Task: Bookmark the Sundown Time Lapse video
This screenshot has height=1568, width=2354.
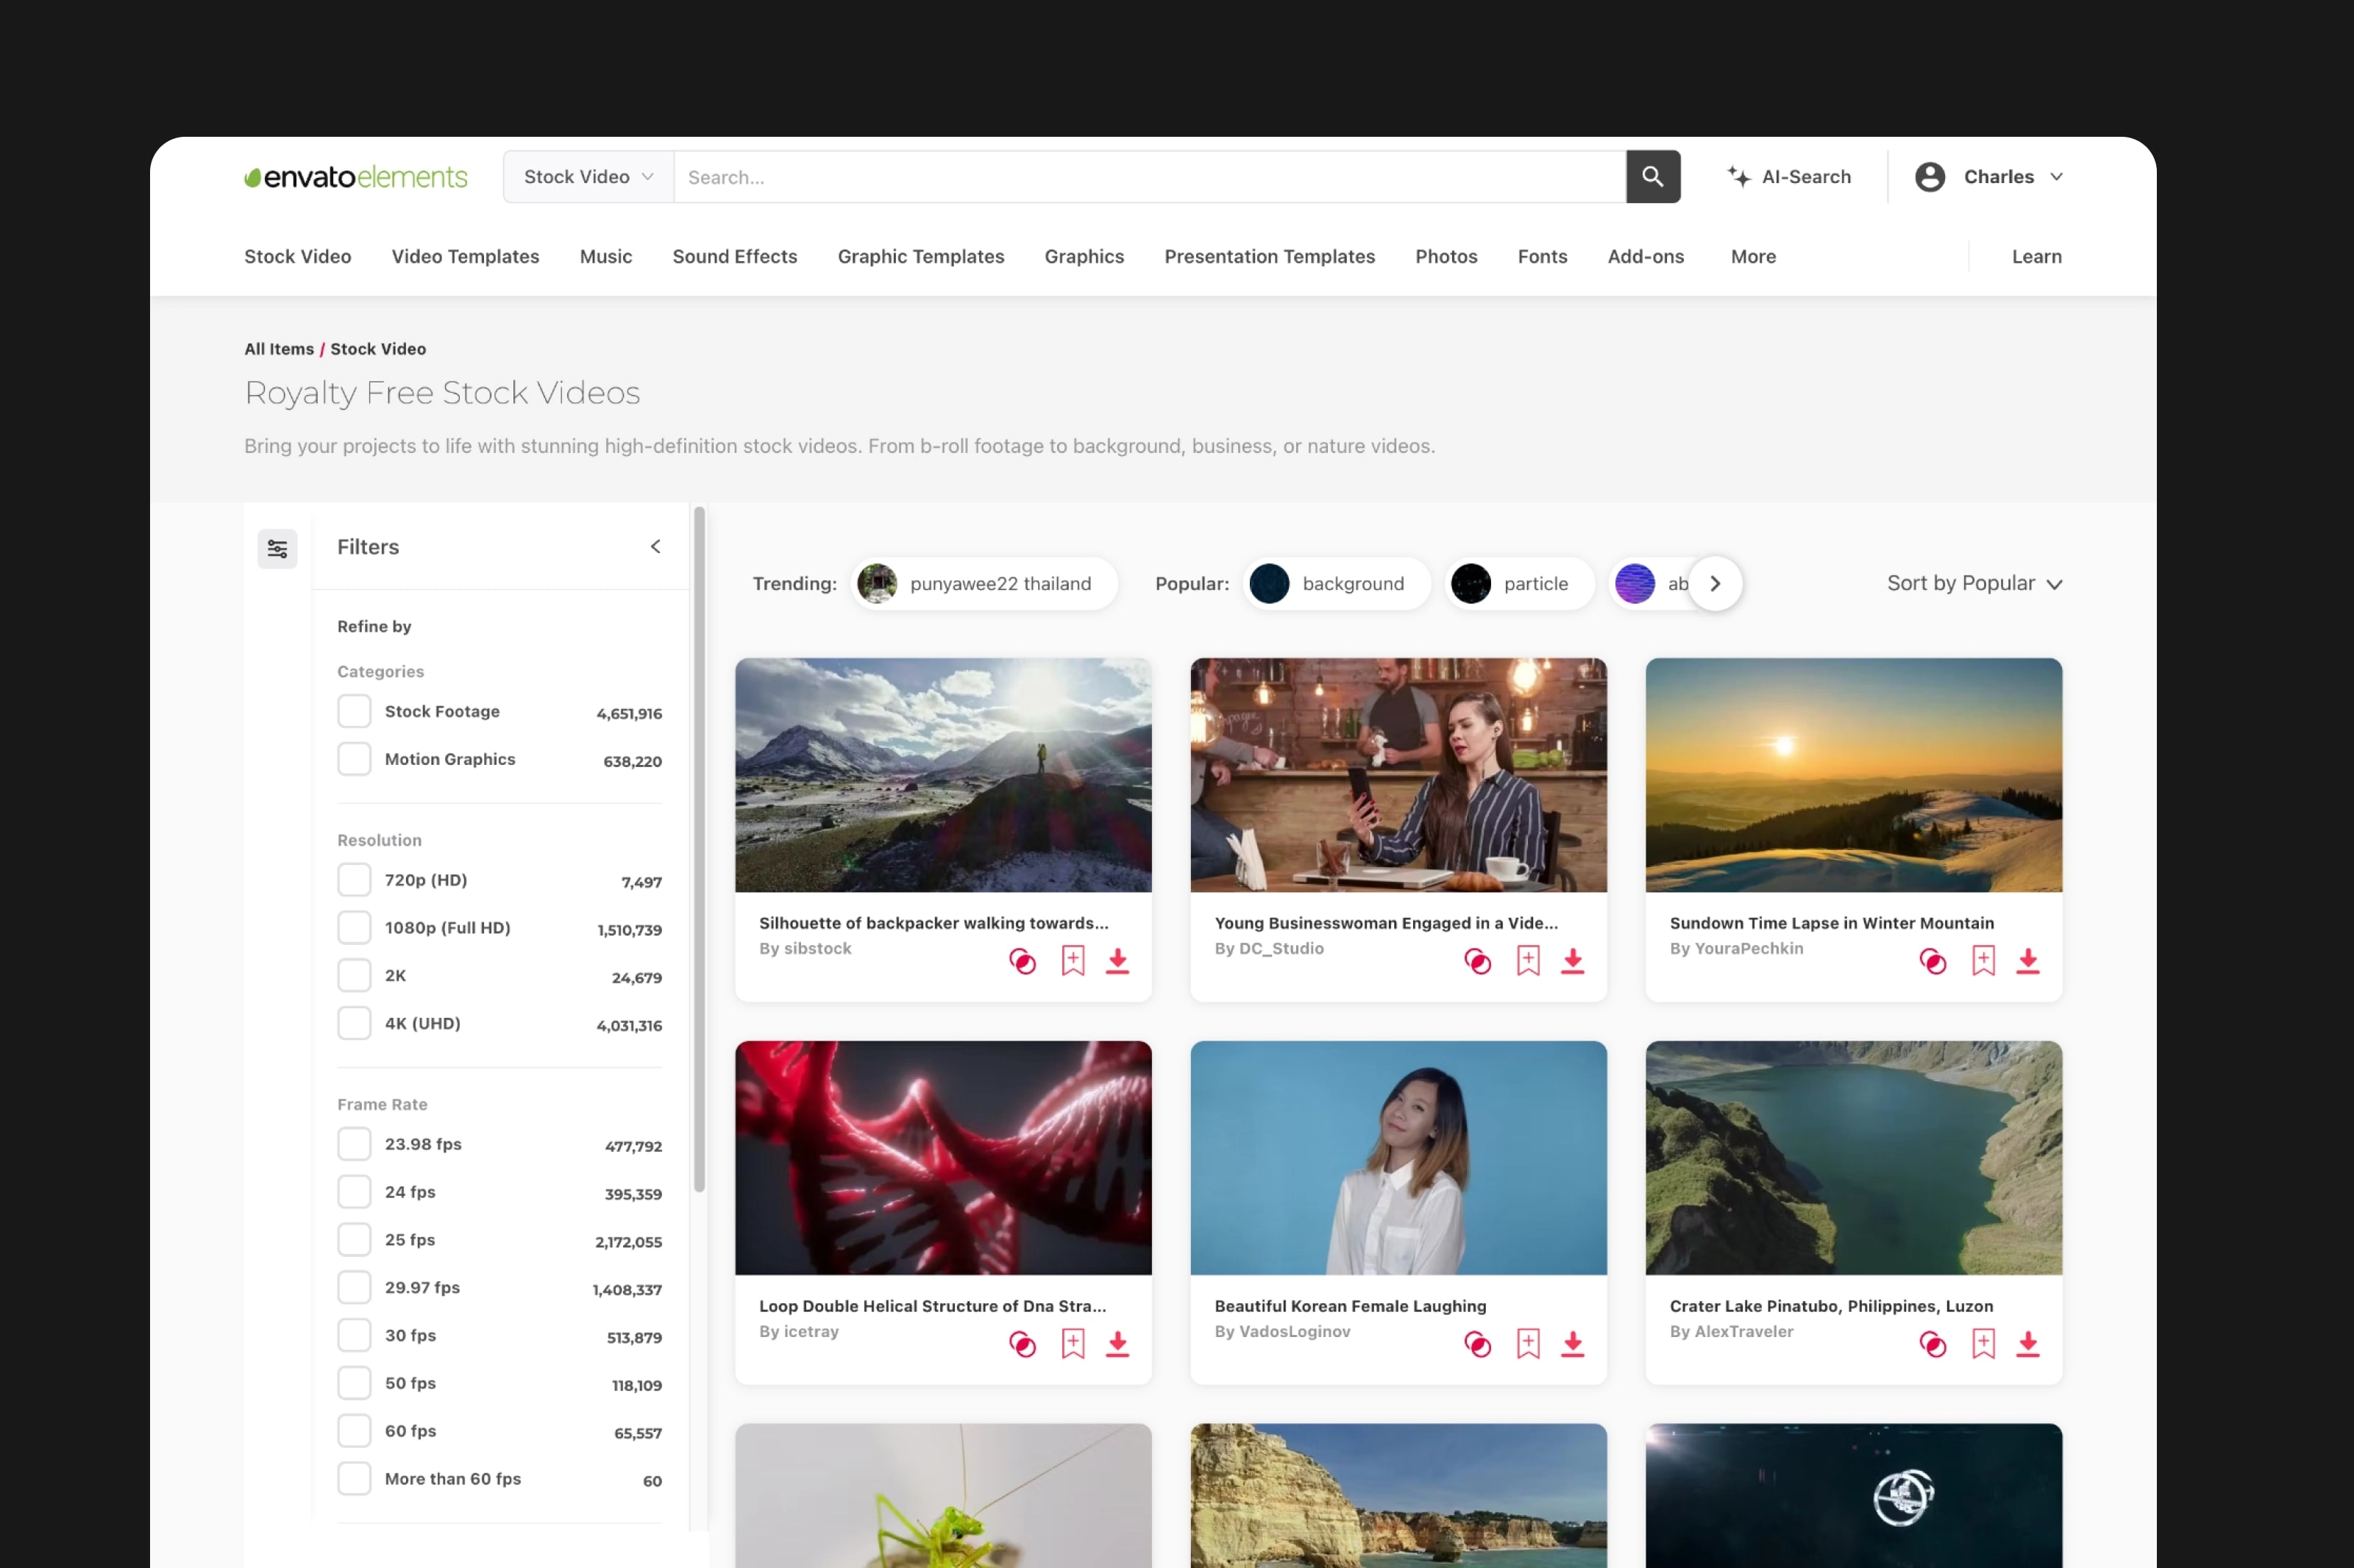Action: click(1983, 961)
